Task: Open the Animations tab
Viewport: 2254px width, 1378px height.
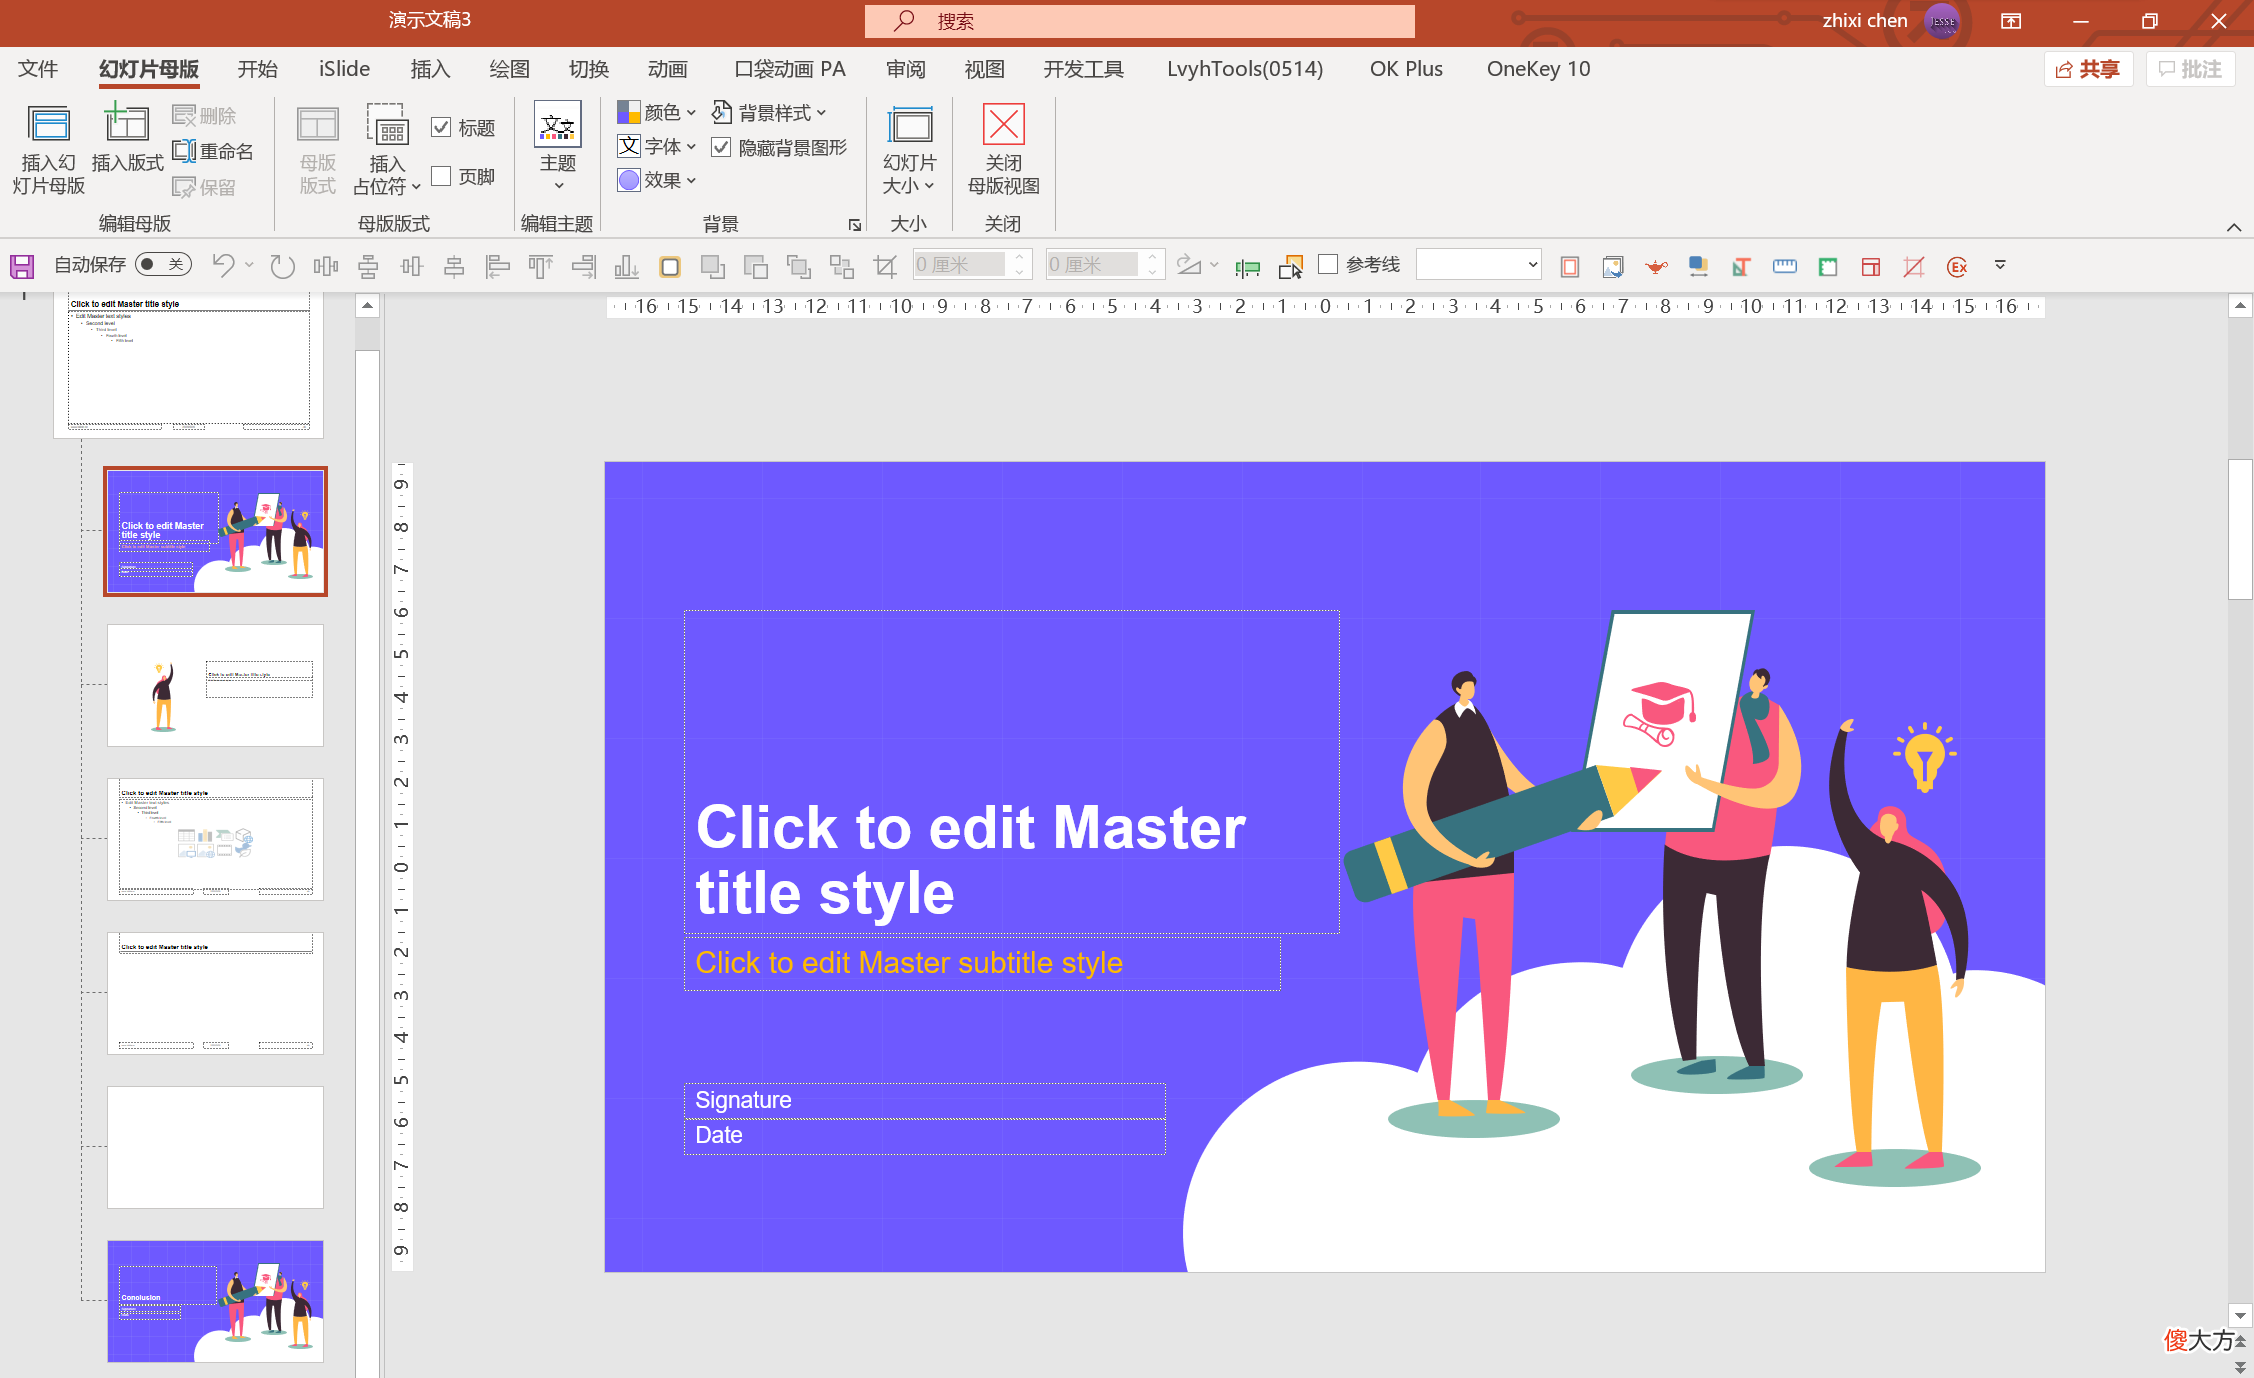Action: click(x=668, y=69)
